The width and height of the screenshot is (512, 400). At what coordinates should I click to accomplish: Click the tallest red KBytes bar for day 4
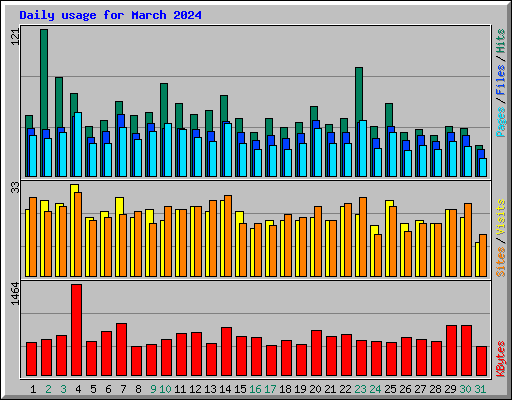[x=76, y=330]
